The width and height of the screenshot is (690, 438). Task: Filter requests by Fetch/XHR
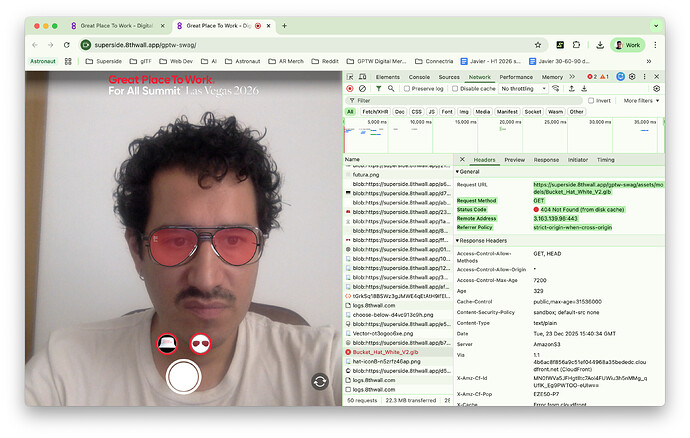[375, 112]
